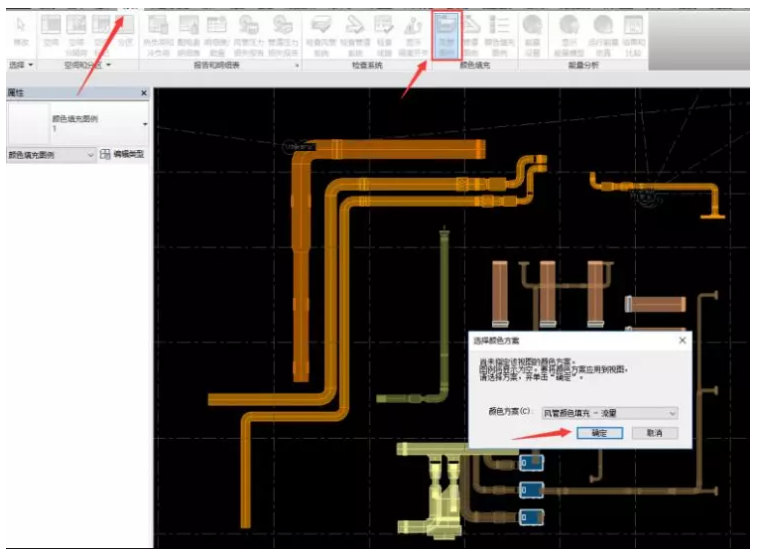Viewport: 757px width, 556px height.
Task: Expand the Spaces and Zones panel dropdown
Action: [x=87, y=65]
